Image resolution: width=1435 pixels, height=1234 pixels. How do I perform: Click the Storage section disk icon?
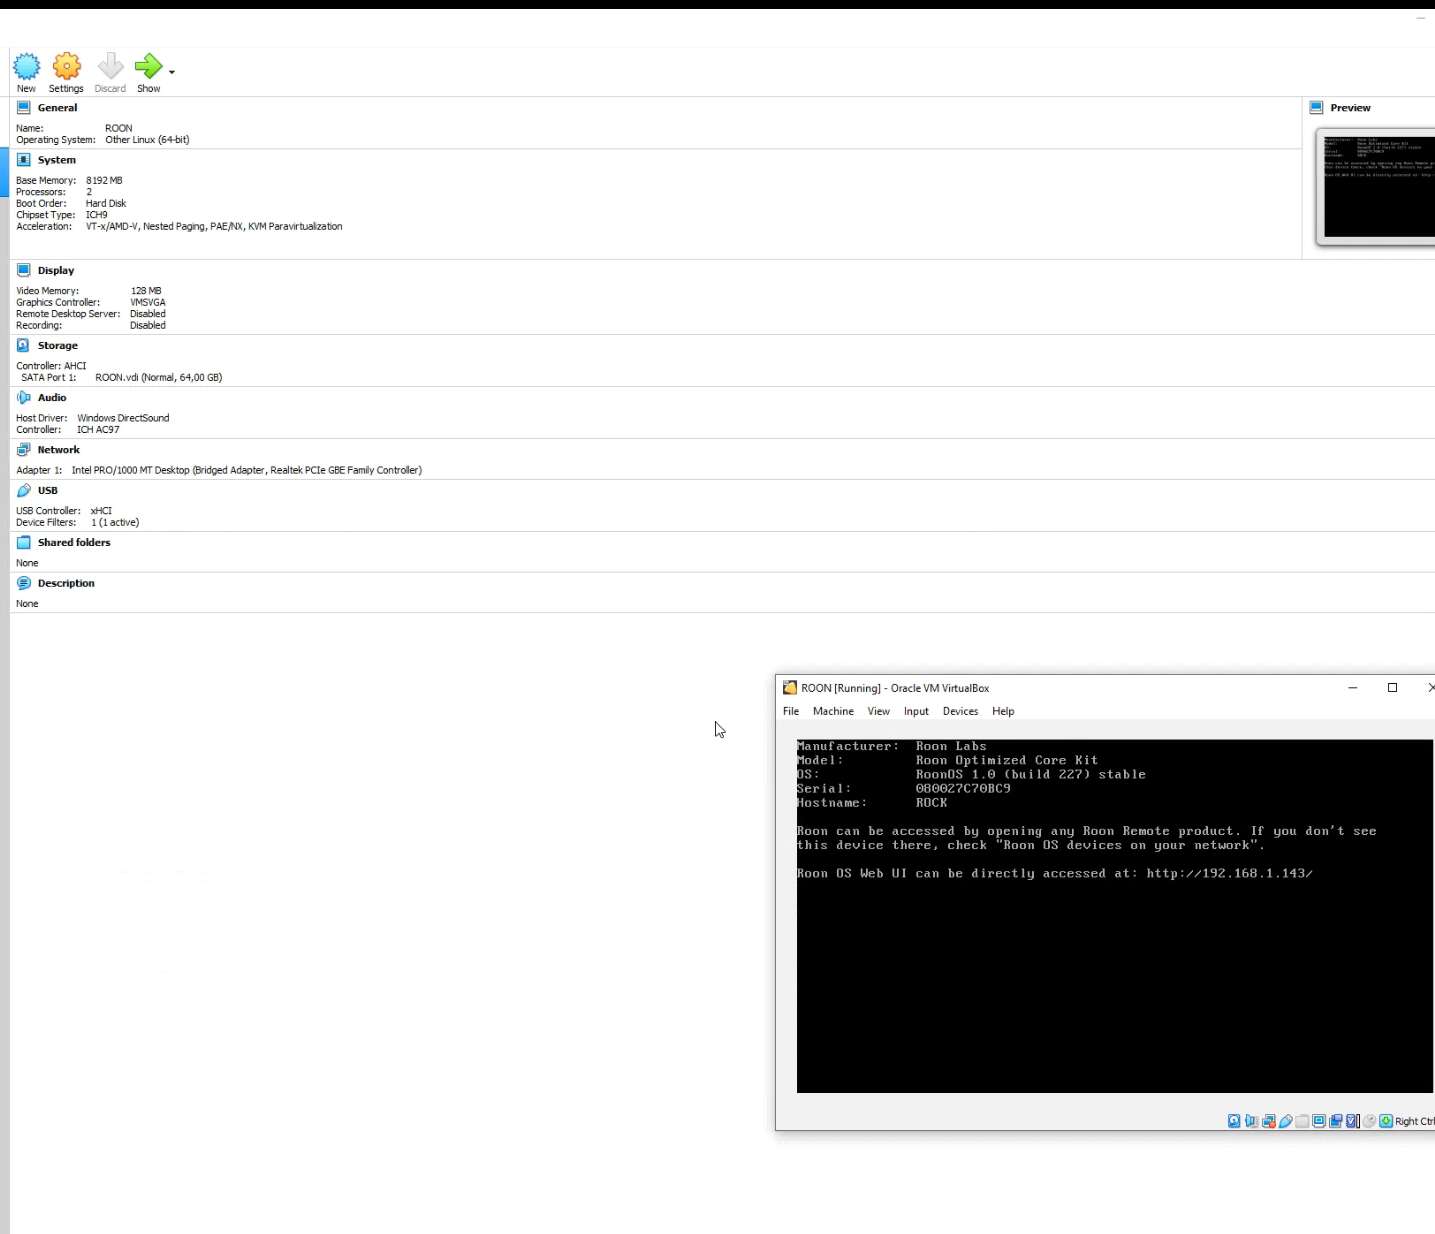pyautogui.click(x=24, y=345)
